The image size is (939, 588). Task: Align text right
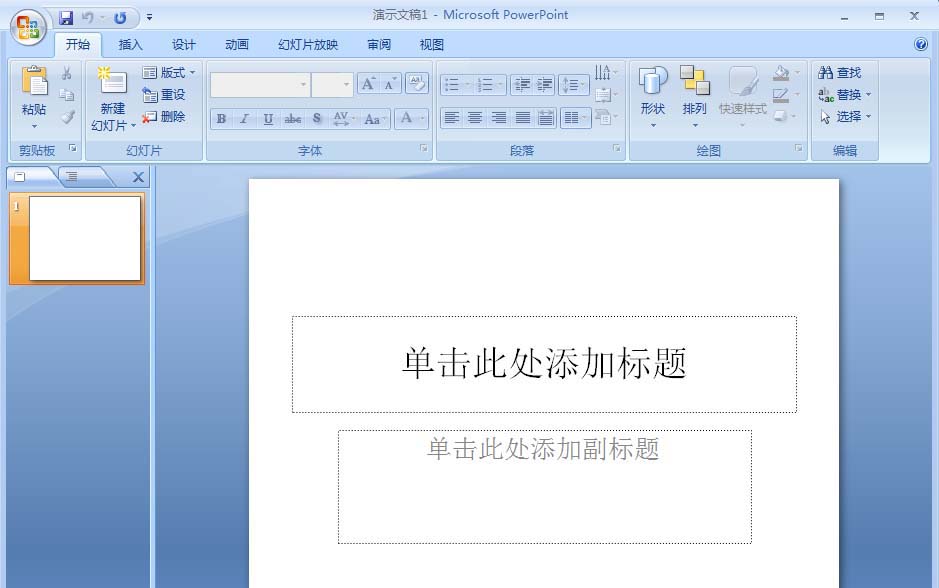[499, 118]
